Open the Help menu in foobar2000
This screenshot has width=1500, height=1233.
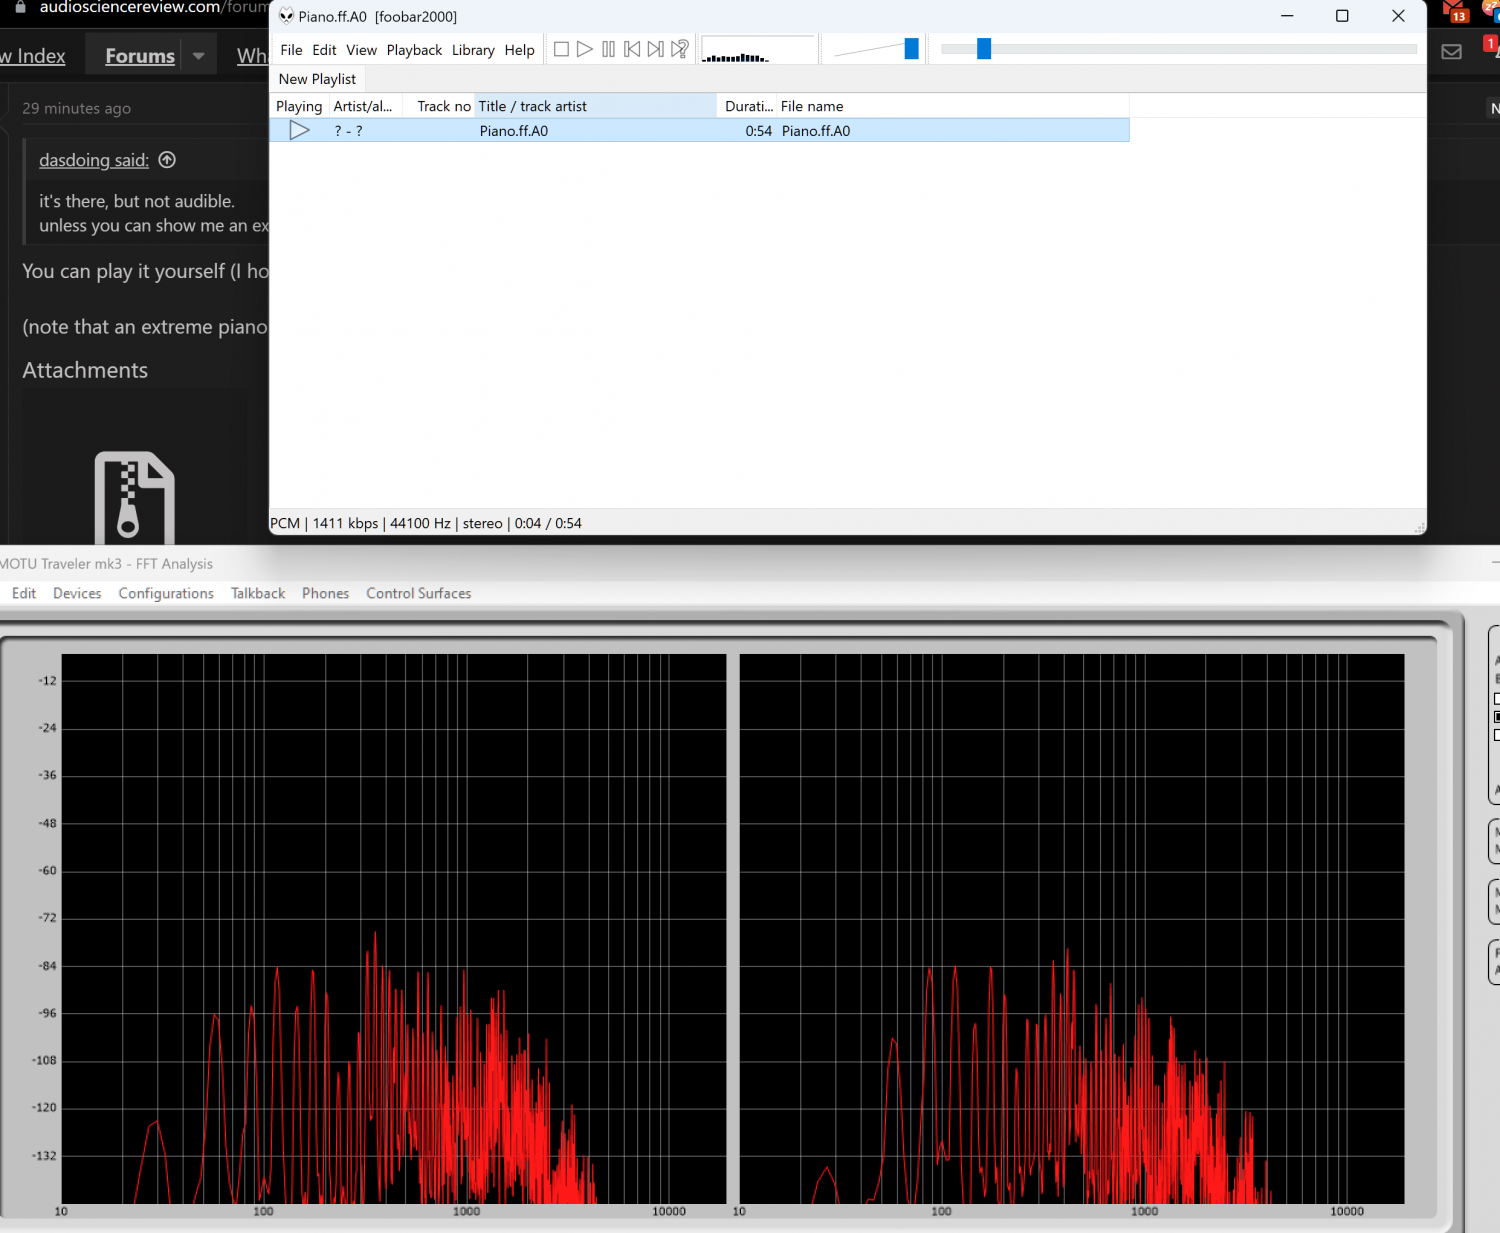(519, 50)
